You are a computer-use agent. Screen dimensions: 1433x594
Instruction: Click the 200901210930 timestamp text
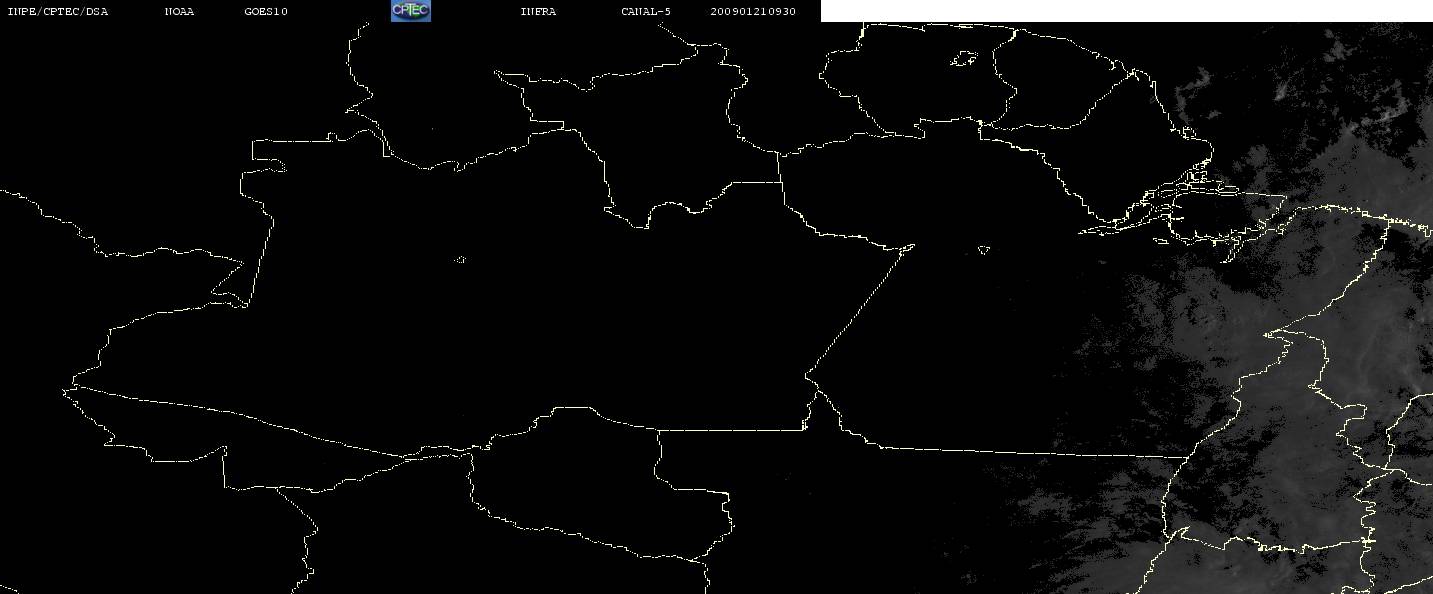coord(753,12)
